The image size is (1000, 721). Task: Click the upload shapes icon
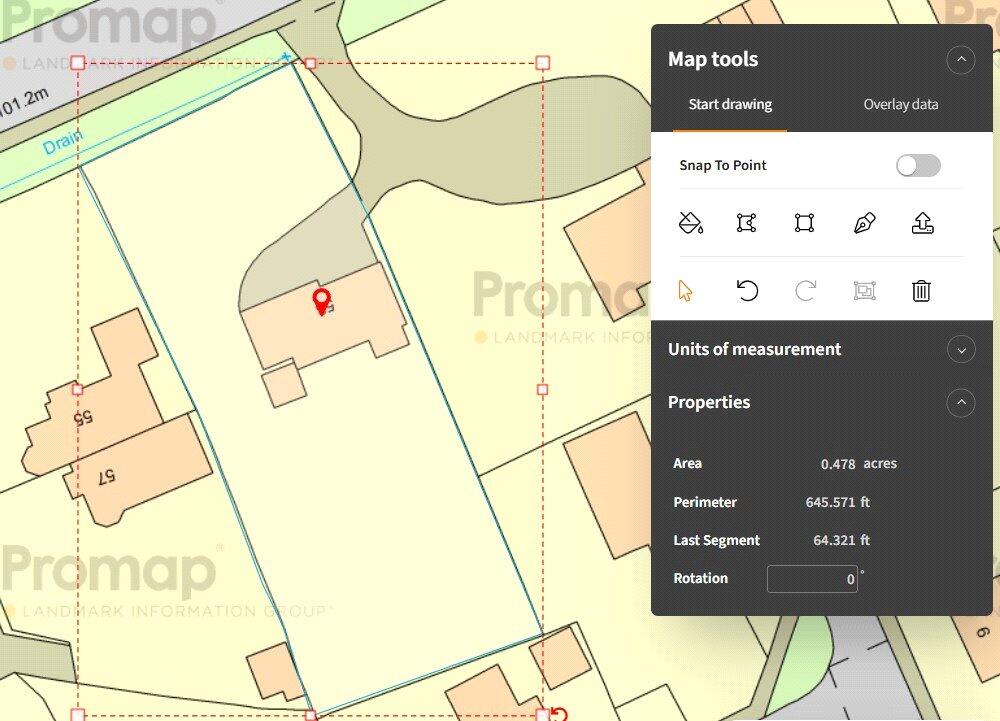[921, 223]
